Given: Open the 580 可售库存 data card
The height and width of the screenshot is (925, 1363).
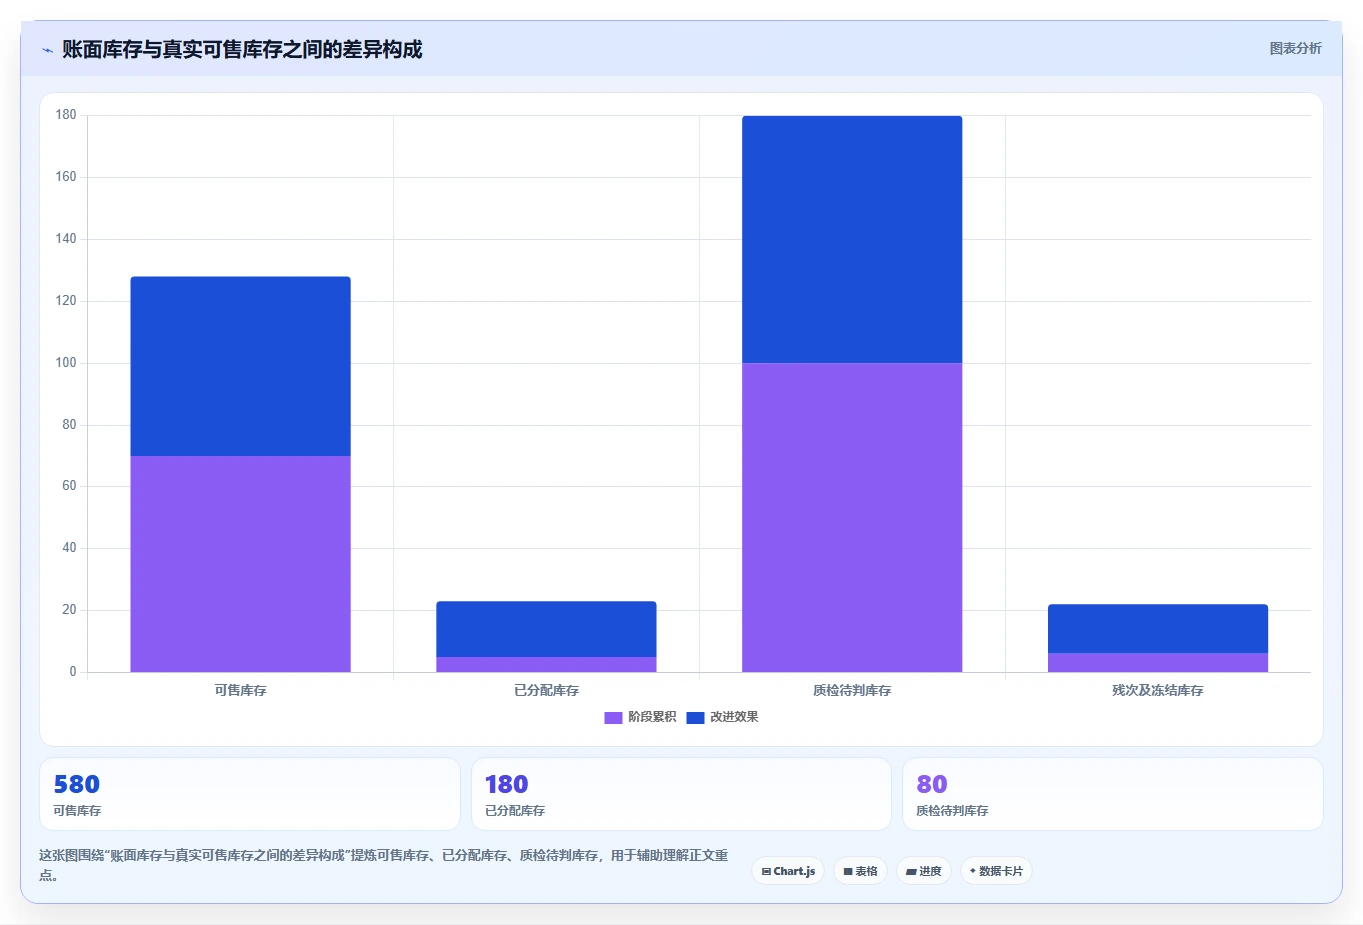Looking at the screenshot, I should (x=250, y=794).
